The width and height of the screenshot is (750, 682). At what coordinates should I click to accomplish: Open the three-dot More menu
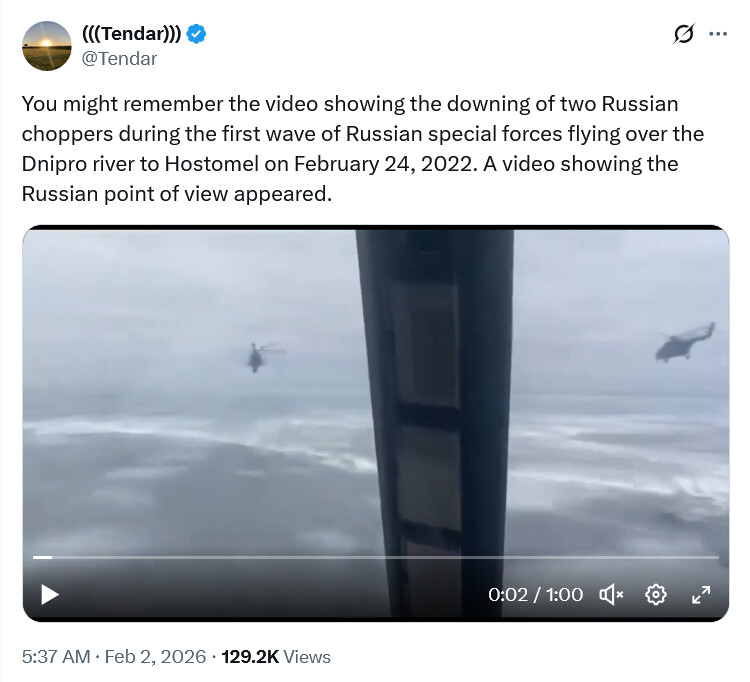[x=717, y=34]
